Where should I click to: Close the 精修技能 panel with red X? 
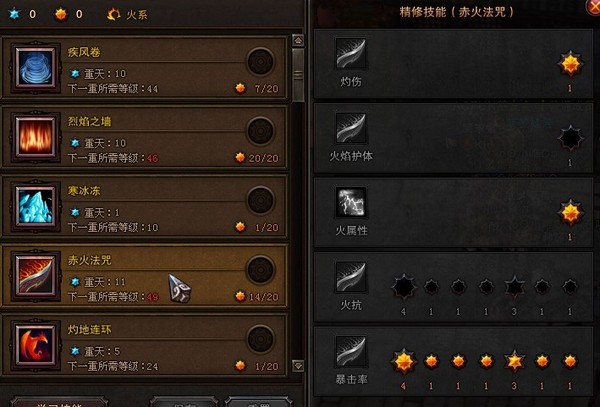594,7
